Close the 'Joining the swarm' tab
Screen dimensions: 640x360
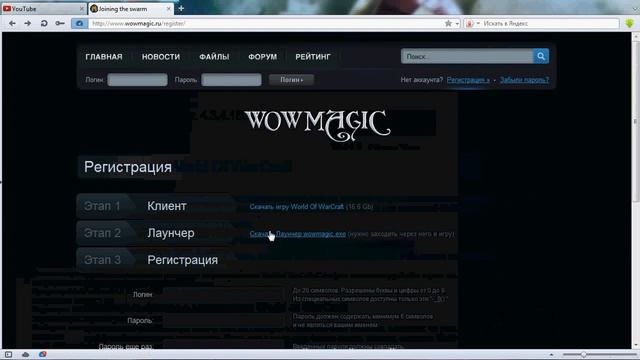[x=169, y=9]
